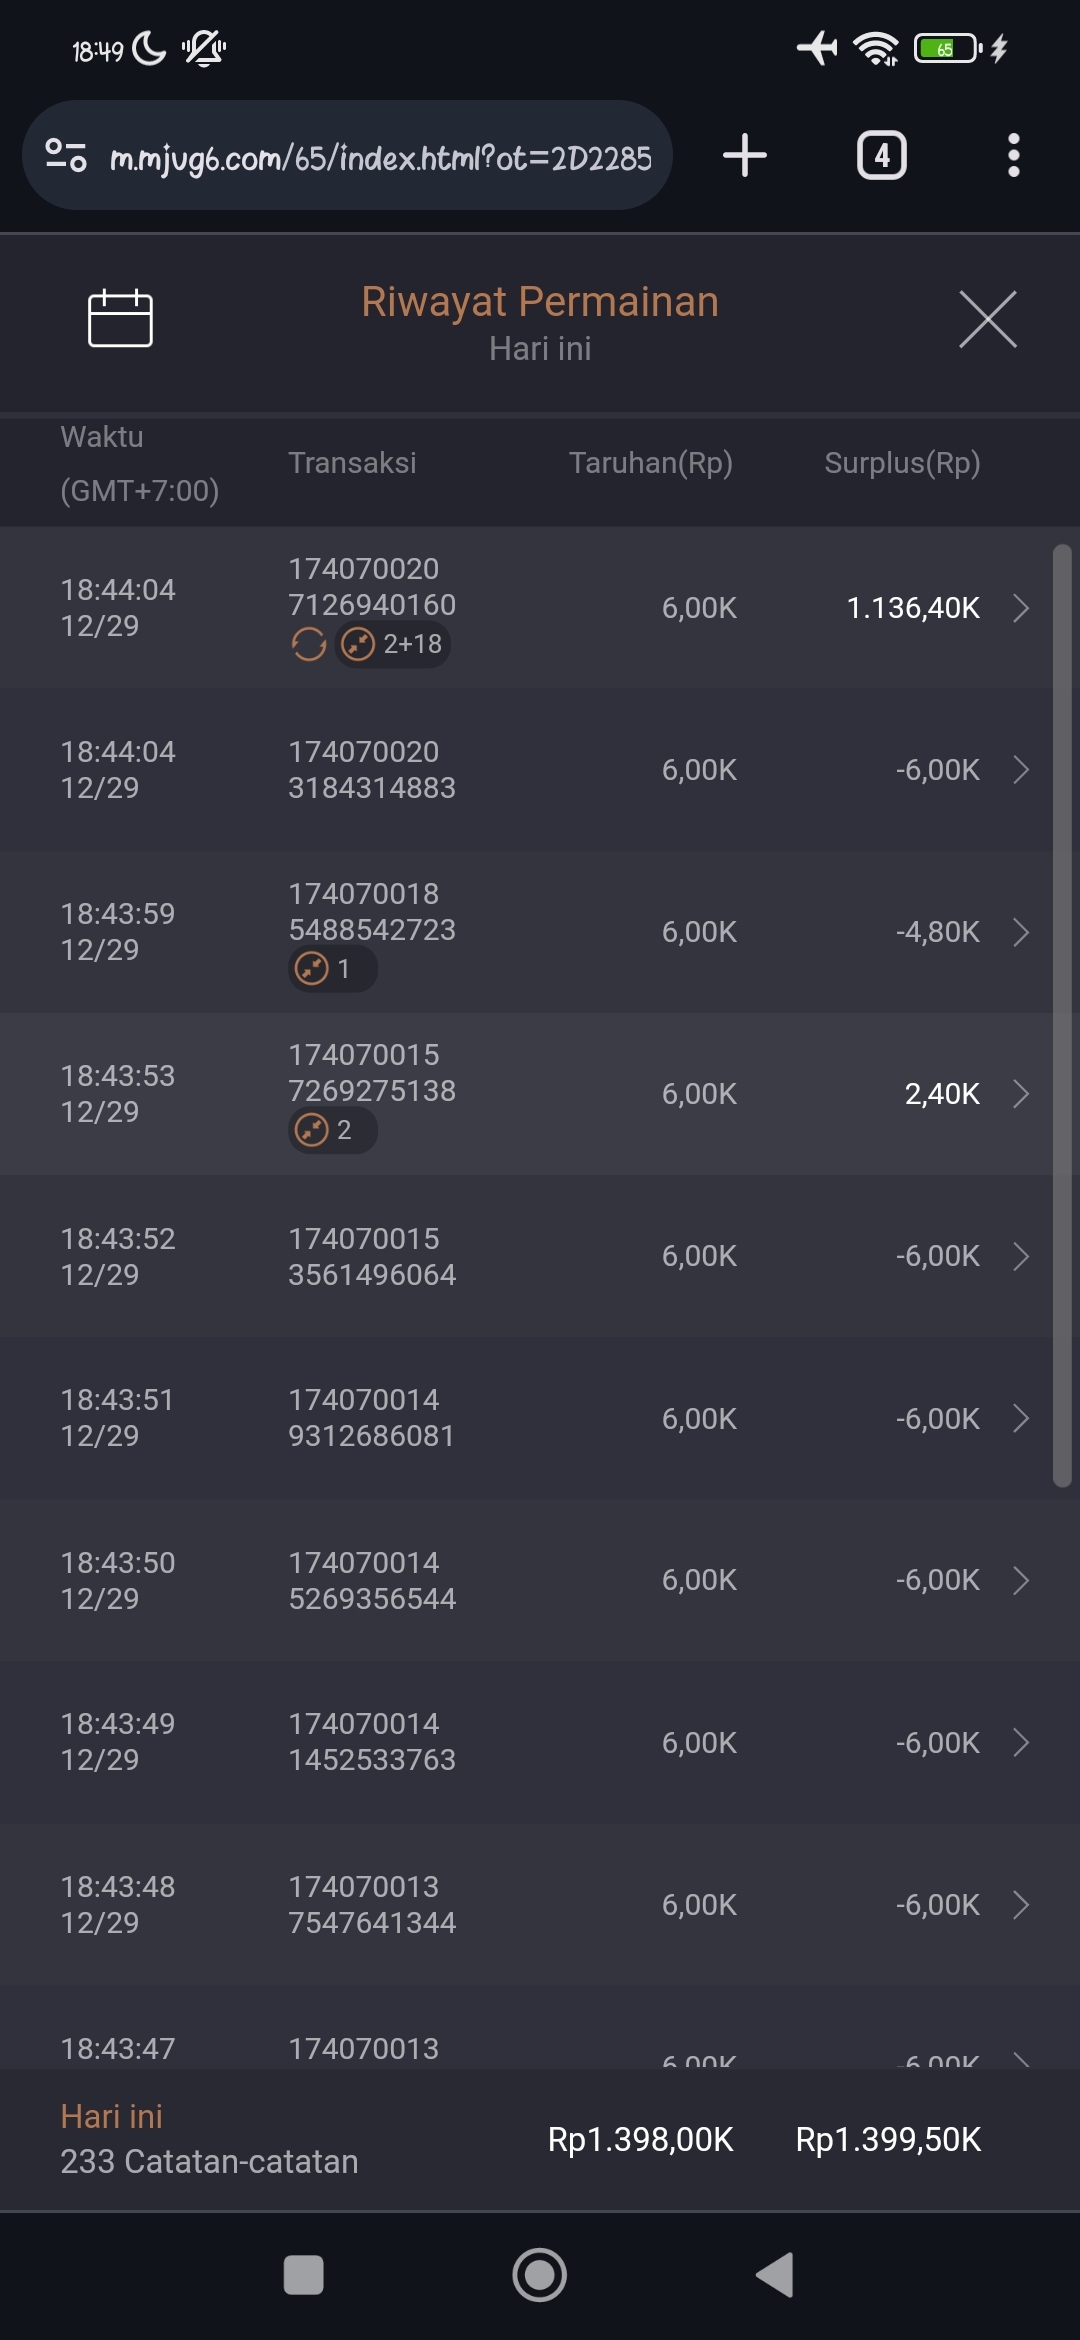Open the tab switcher showing 4 tabs

881,156
